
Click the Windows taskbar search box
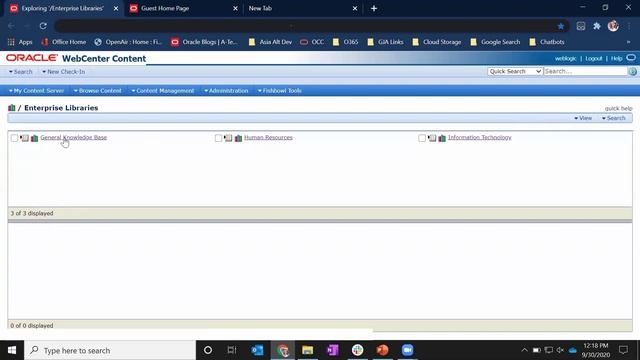110,350
